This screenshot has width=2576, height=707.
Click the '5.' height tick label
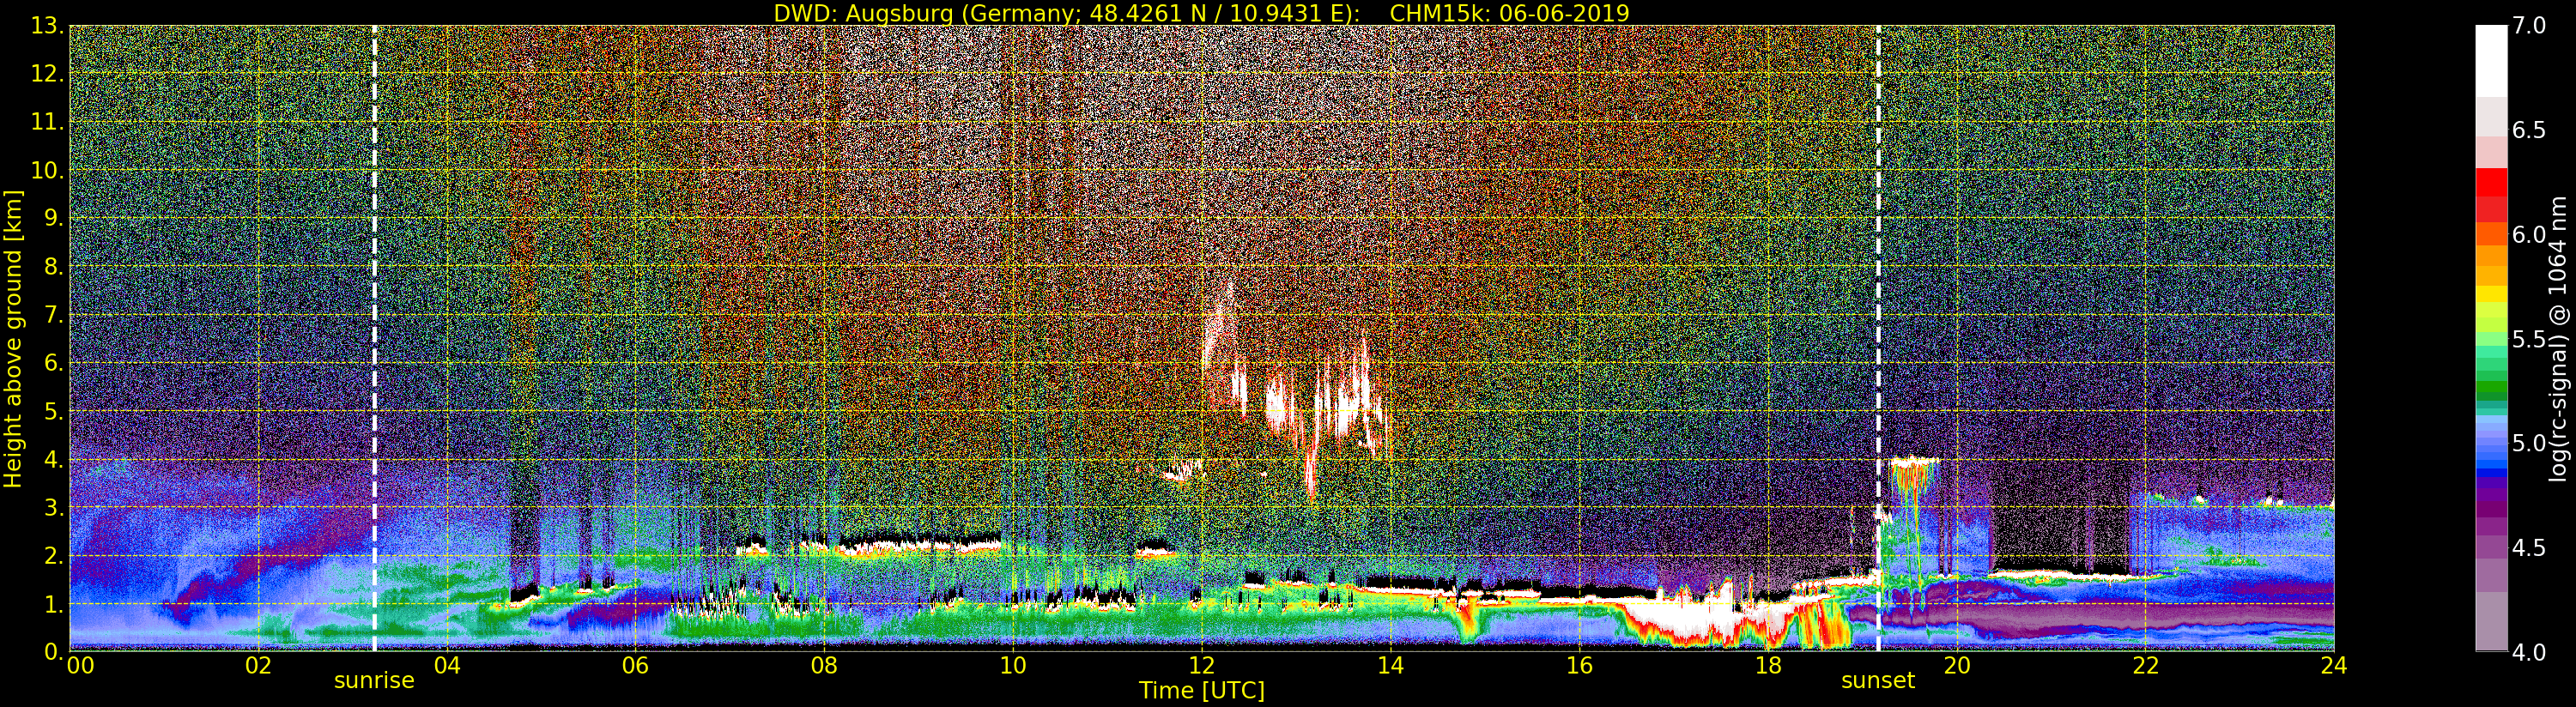tap(54, 410)
